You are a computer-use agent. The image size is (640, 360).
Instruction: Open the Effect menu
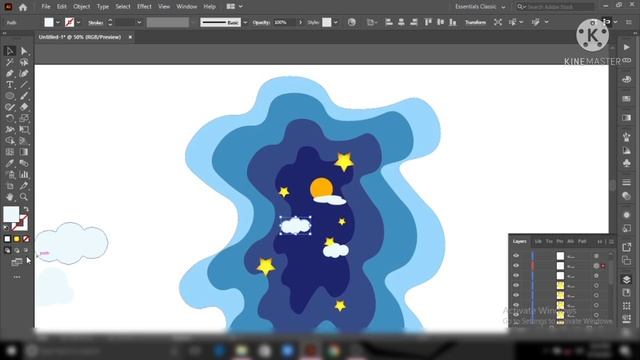144,7
